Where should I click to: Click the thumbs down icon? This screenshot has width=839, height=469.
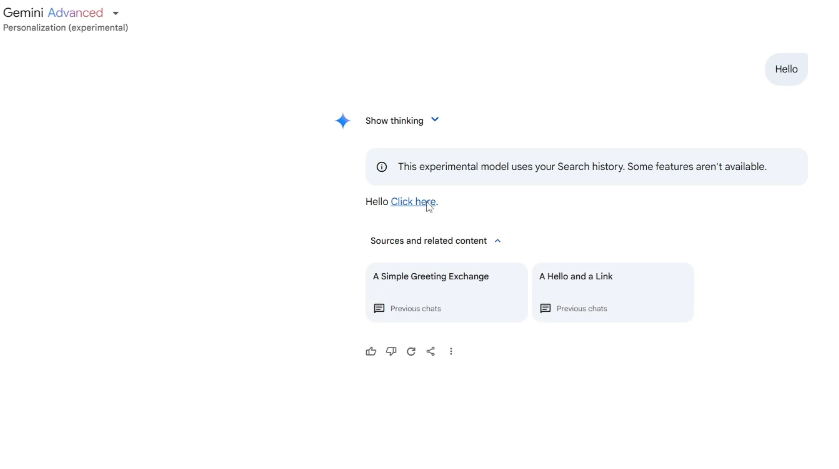tap(391, 352)
